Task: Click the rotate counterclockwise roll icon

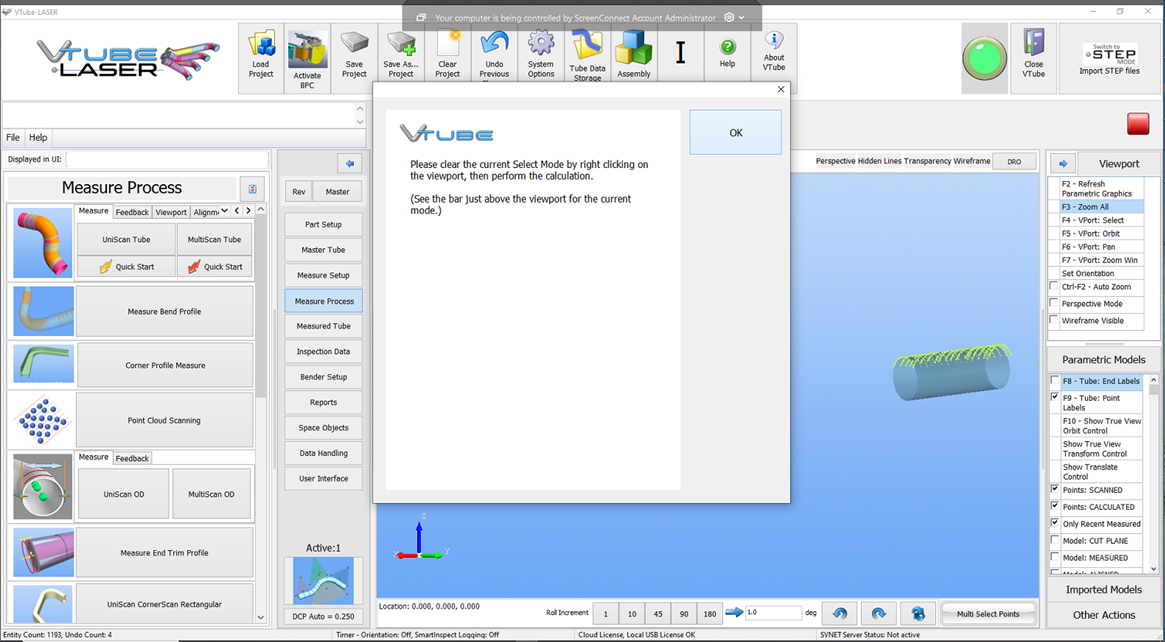Action: pyautogui.click(x=840, y=614)
